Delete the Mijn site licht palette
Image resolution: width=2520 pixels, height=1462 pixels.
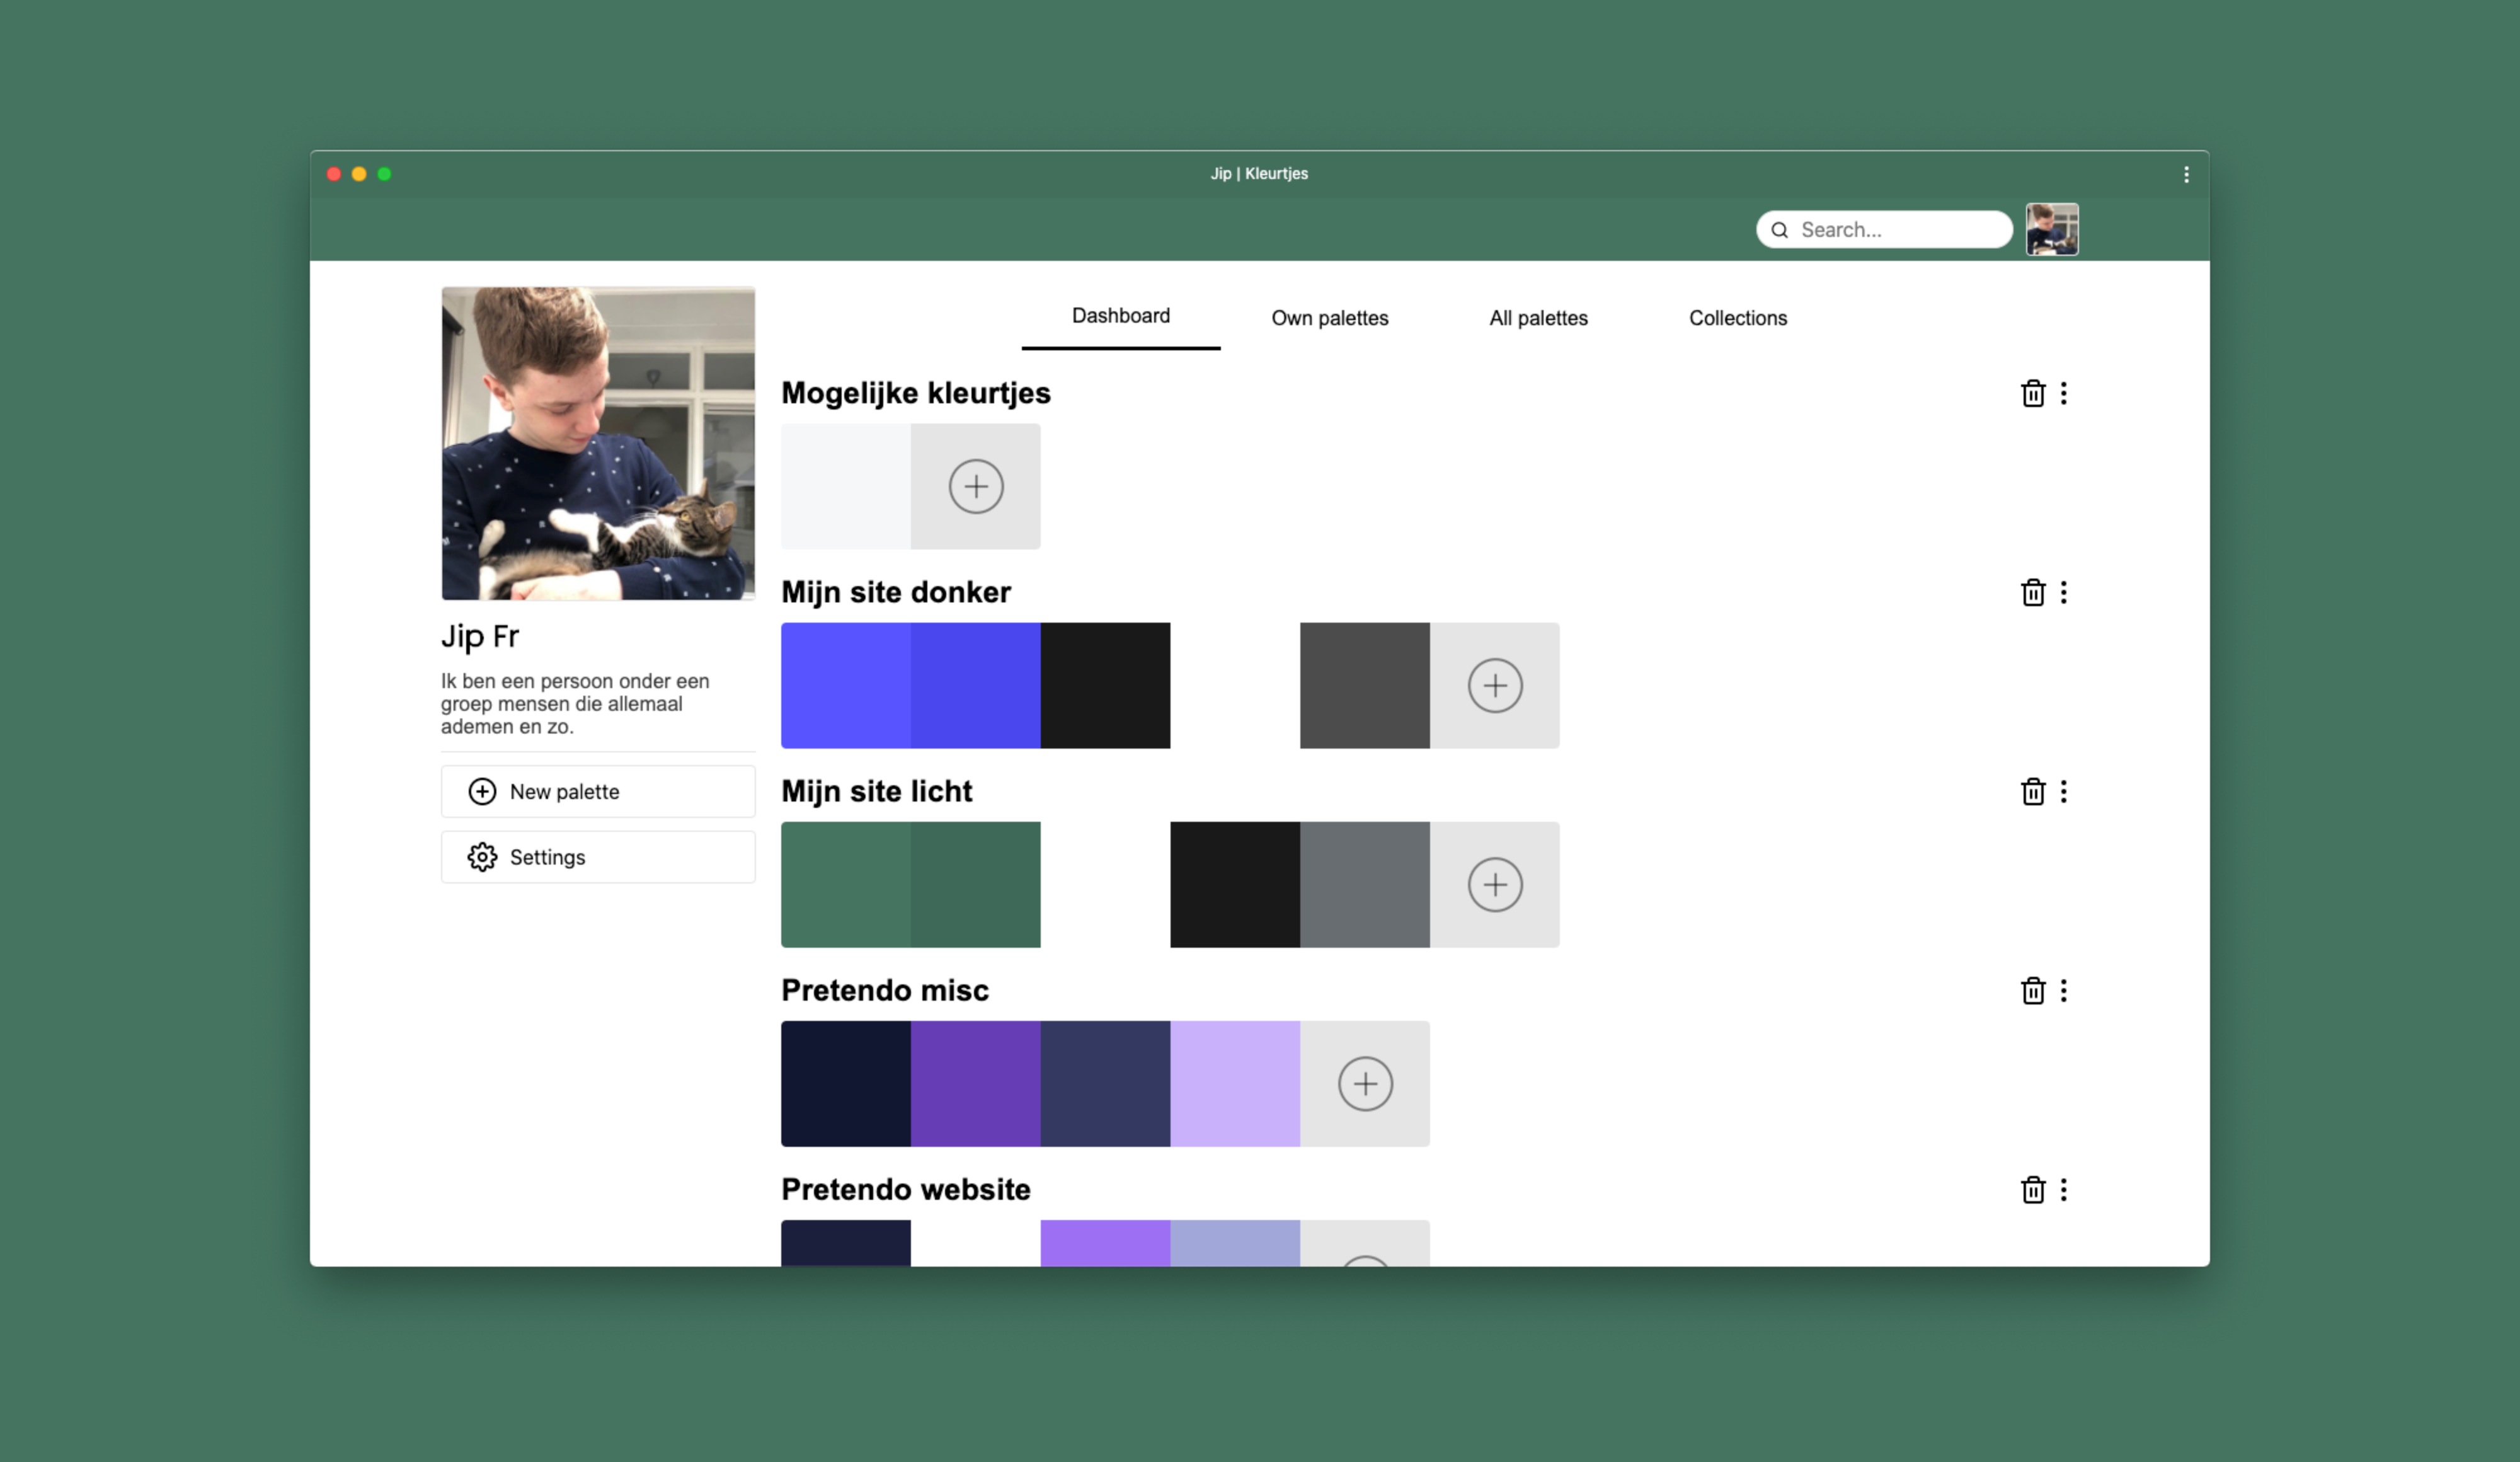pos(2032,791)
